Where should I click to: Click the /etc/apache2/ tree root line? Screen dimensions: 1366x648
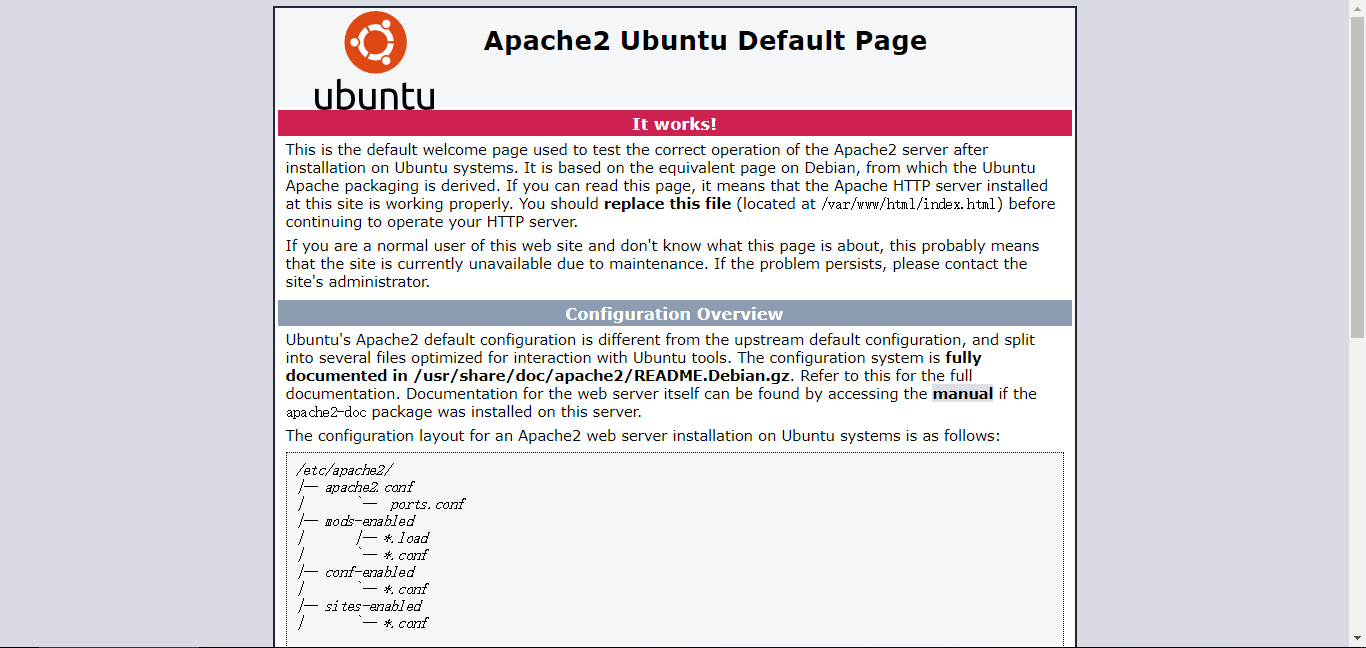tap(345, 470)
